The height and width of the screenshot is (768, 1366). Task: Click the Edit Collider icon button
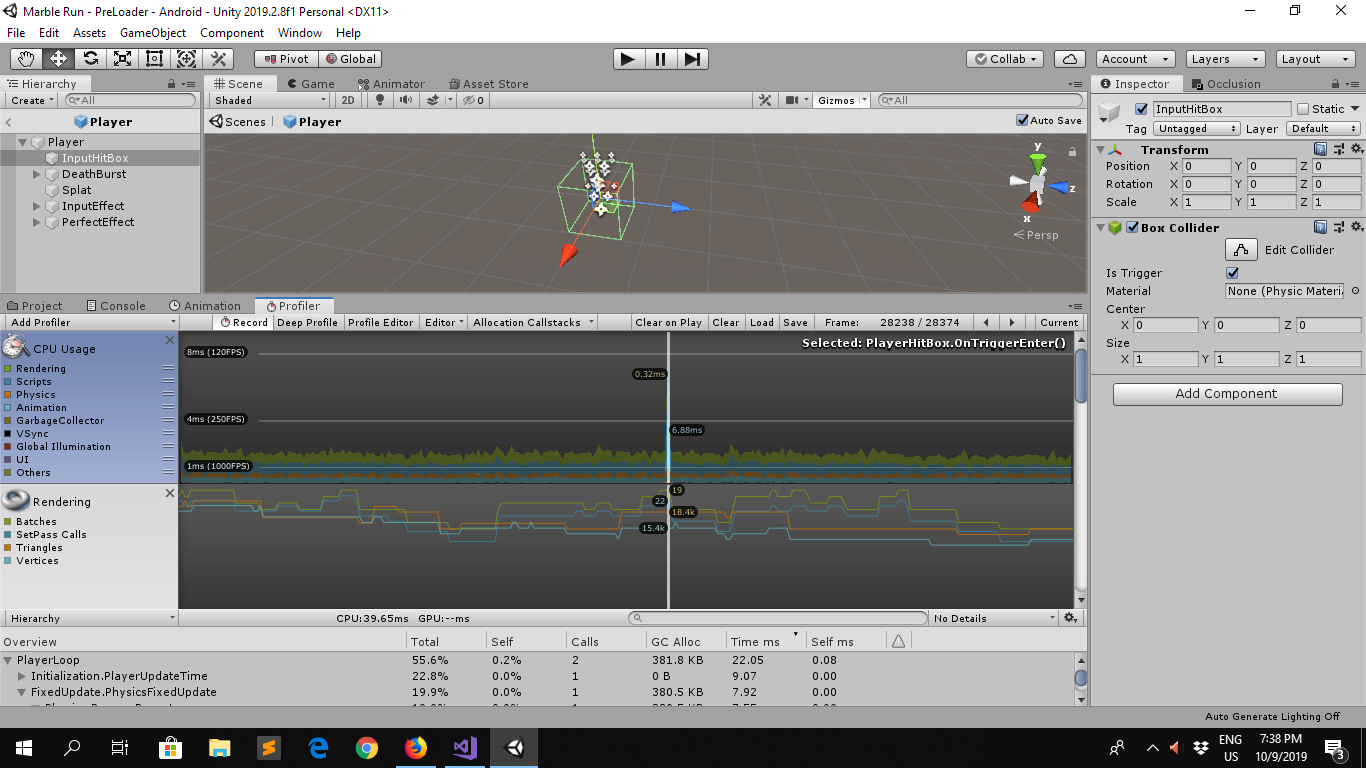(1241, 250)
